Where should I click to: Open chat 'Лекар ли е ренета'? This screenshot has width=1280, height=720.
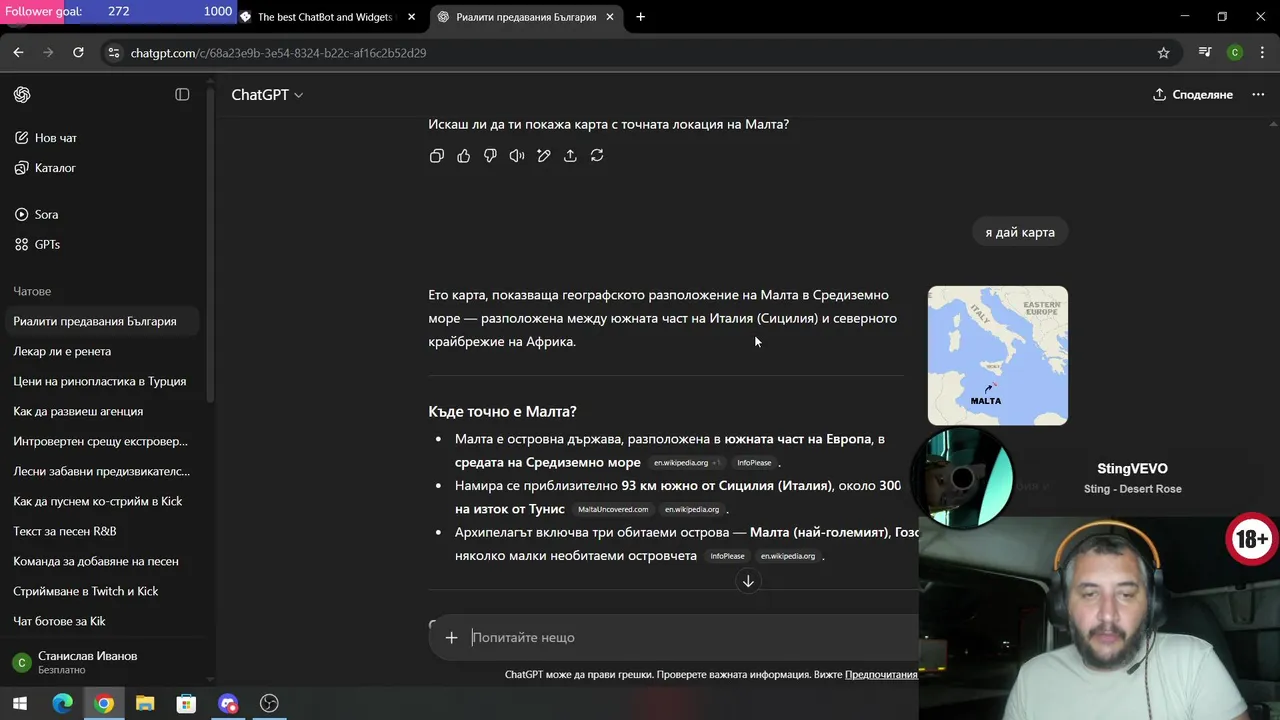point(103,352)
